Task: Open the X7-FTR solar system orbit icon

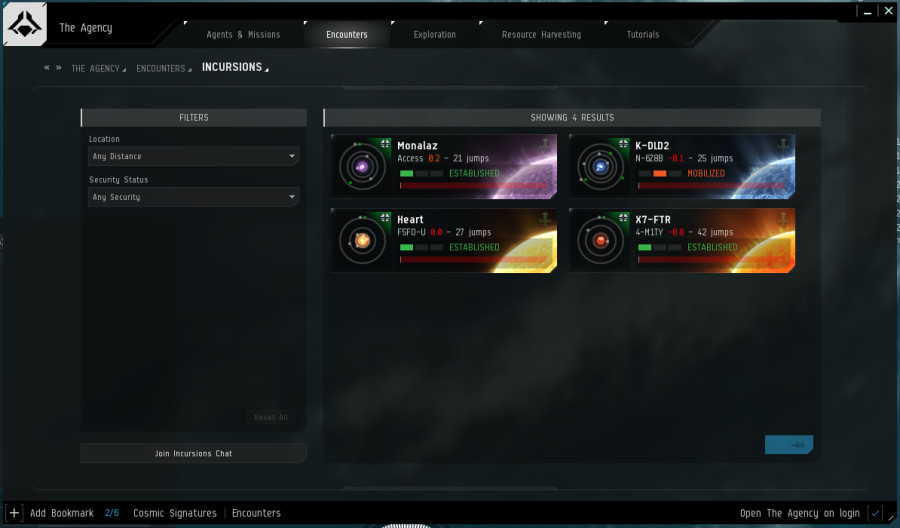Action: (600, 240)
